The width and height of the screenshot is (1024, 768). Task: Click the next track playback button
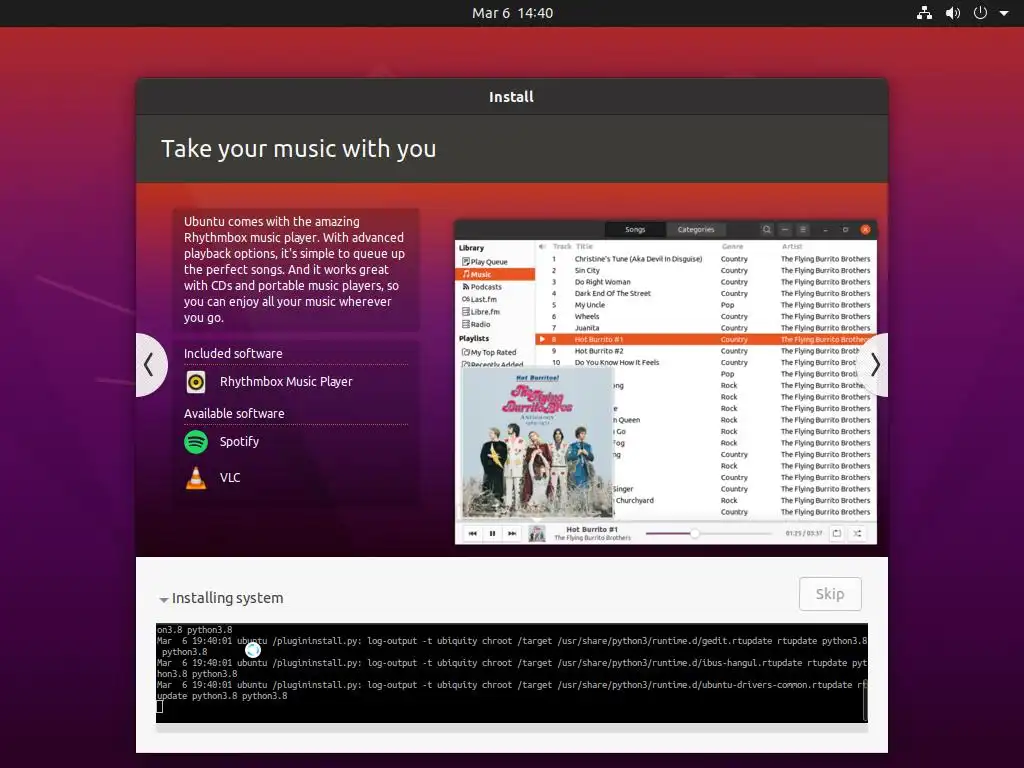coord(512,534)
